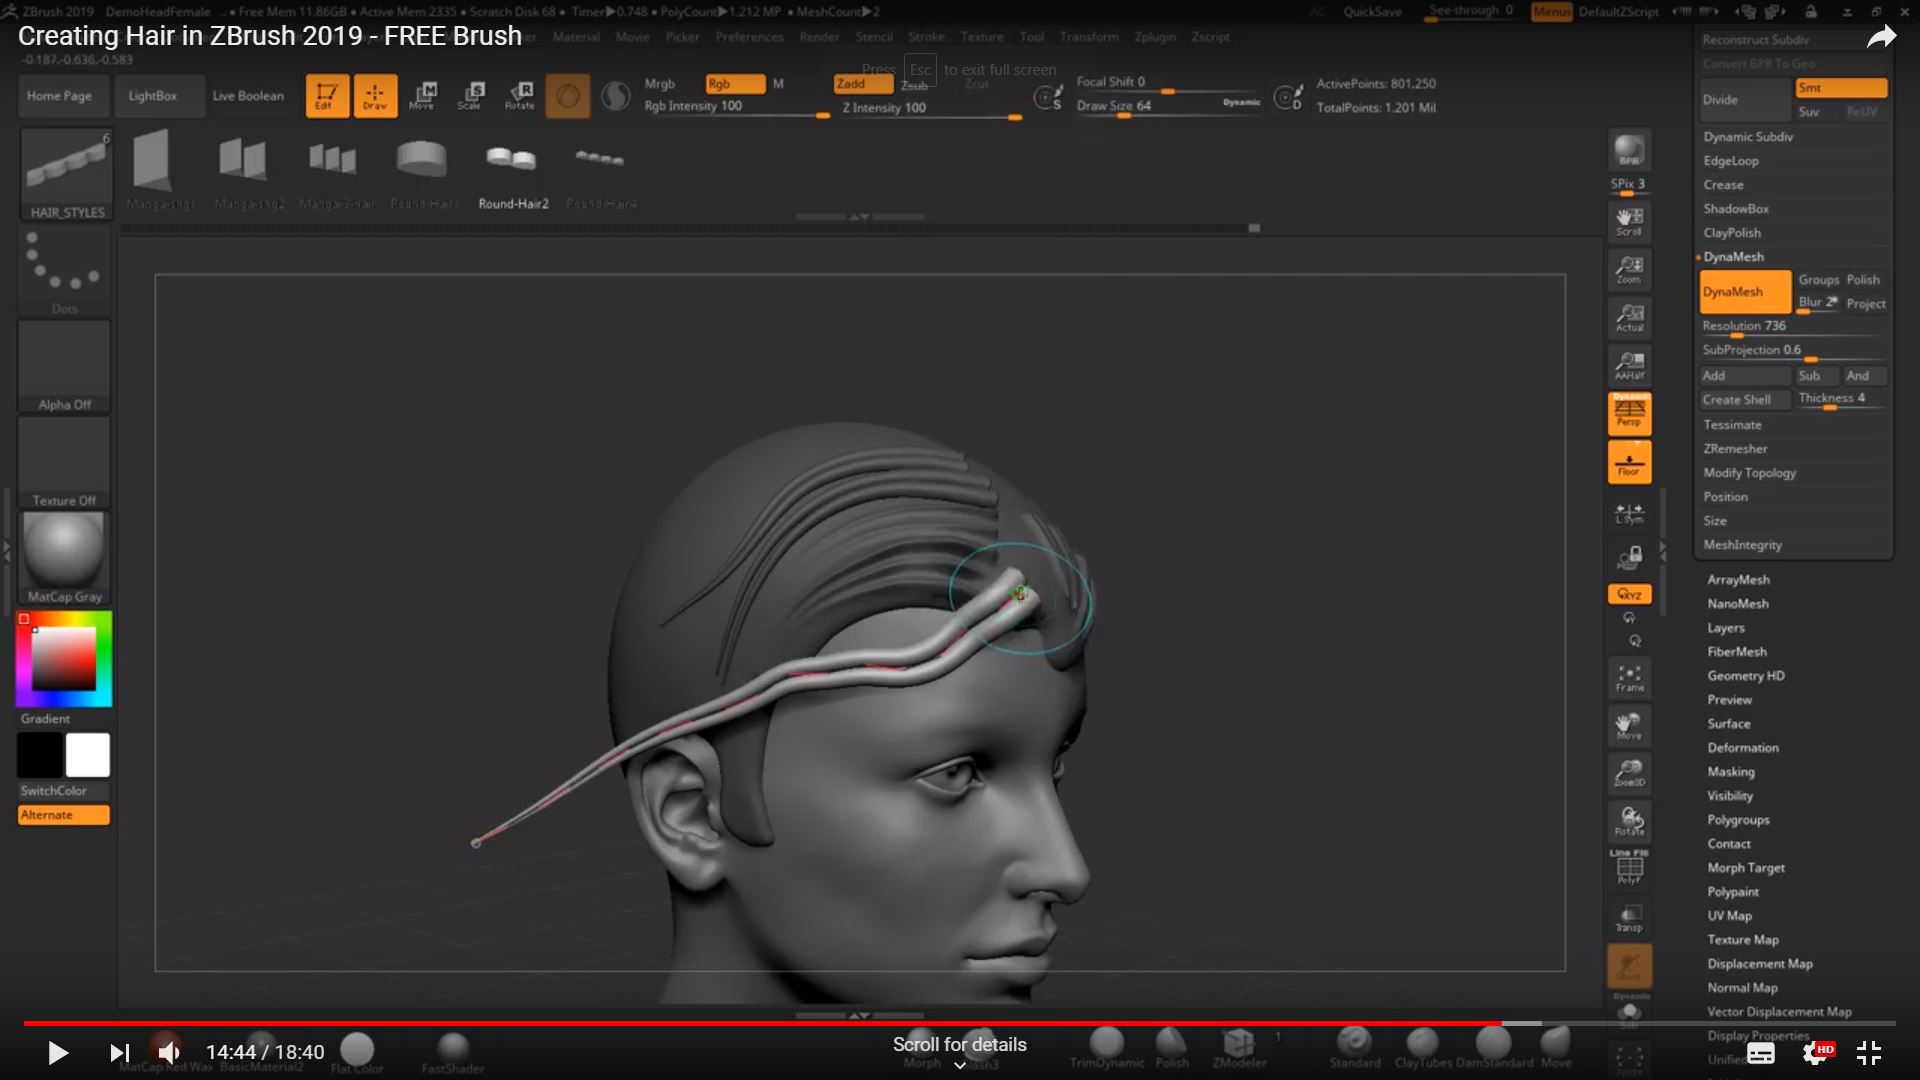This screenshot has width=1920, height=1080.
Task: Expand the Dynamic Subdiv section
Action: point(1748,137)
